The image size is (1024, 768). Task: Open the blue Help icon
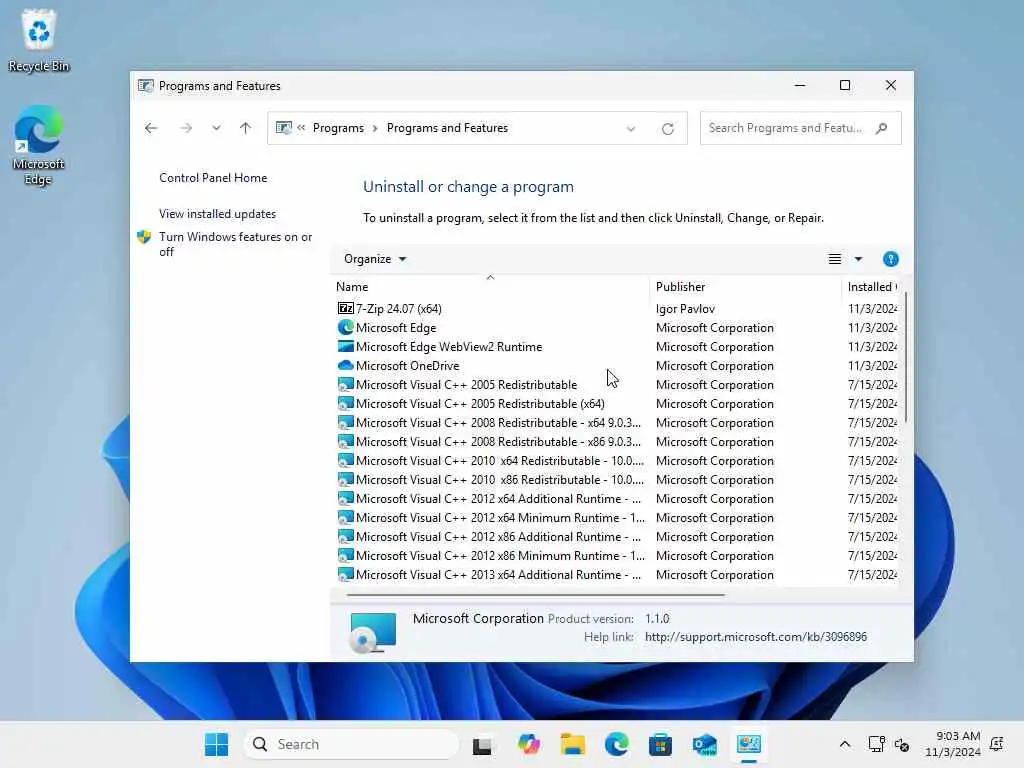pos(890,259)
